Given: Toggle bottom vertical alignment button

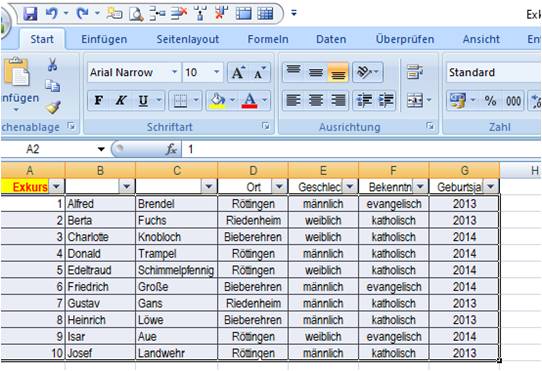Looking at the screenshot, I should [x=338, y=73].
